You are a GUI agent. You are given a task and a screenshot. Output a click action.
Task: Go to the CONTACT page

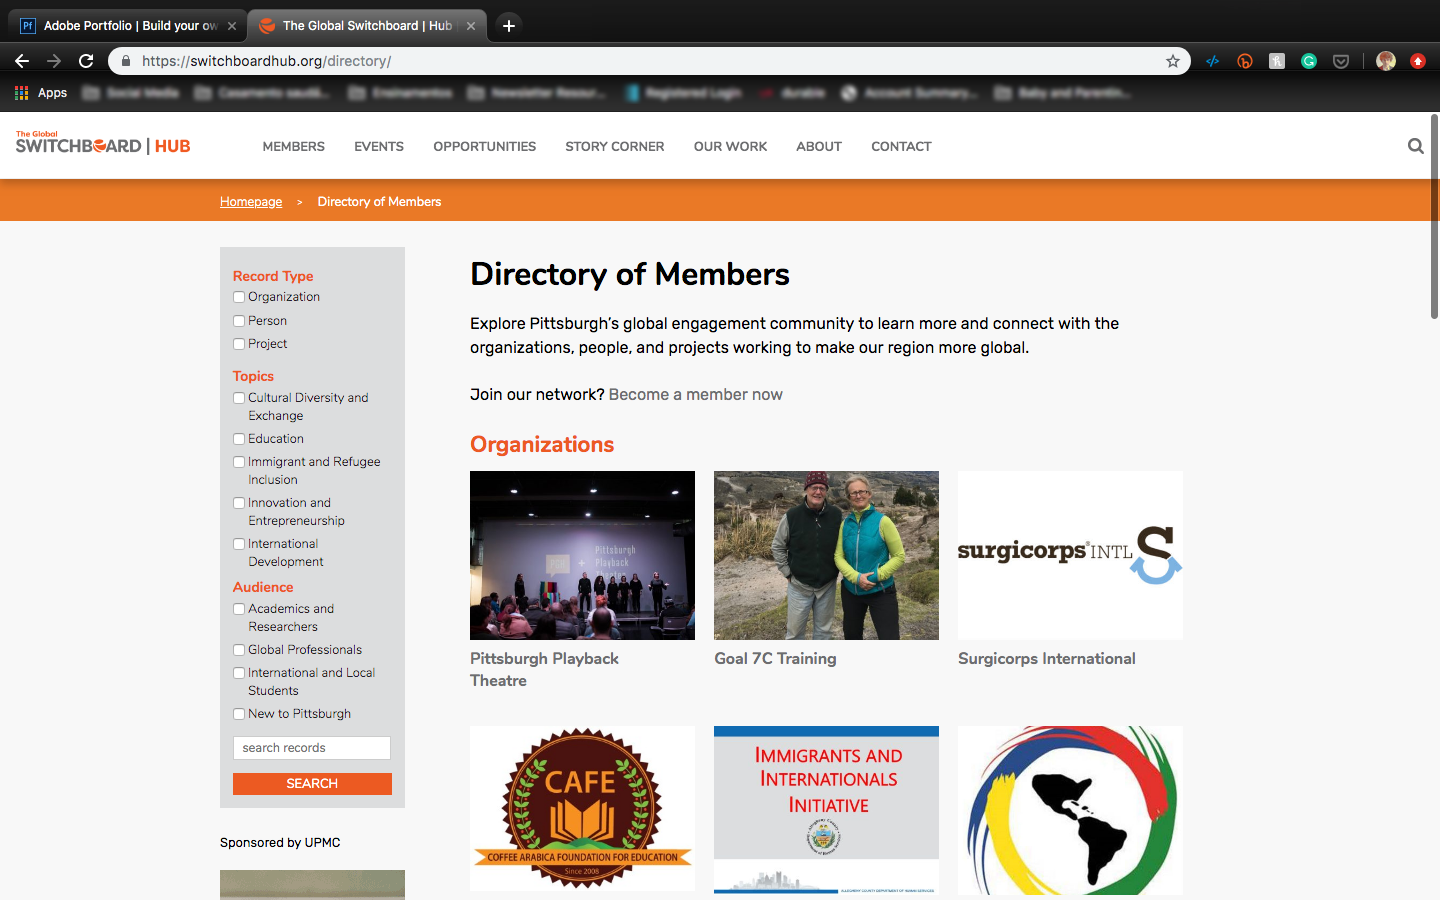(901, 146)
